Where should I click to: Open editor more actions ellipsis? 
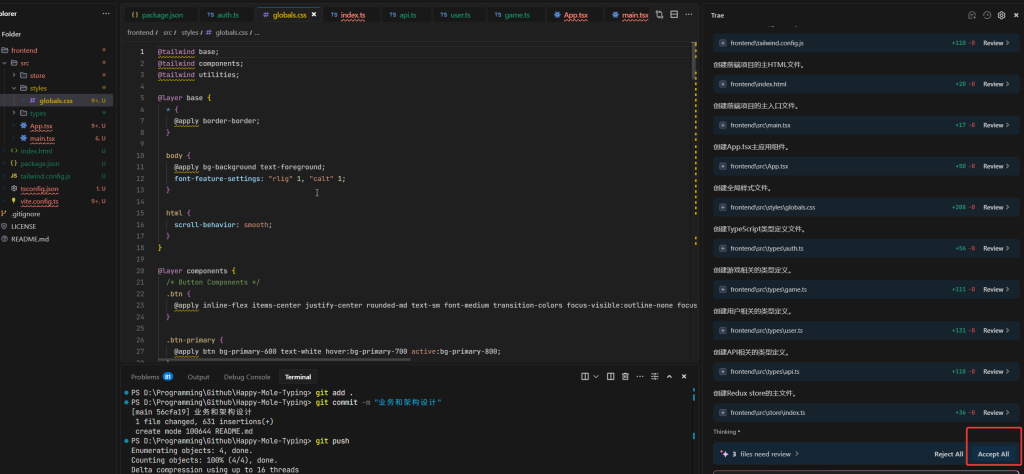click(688, 14)
